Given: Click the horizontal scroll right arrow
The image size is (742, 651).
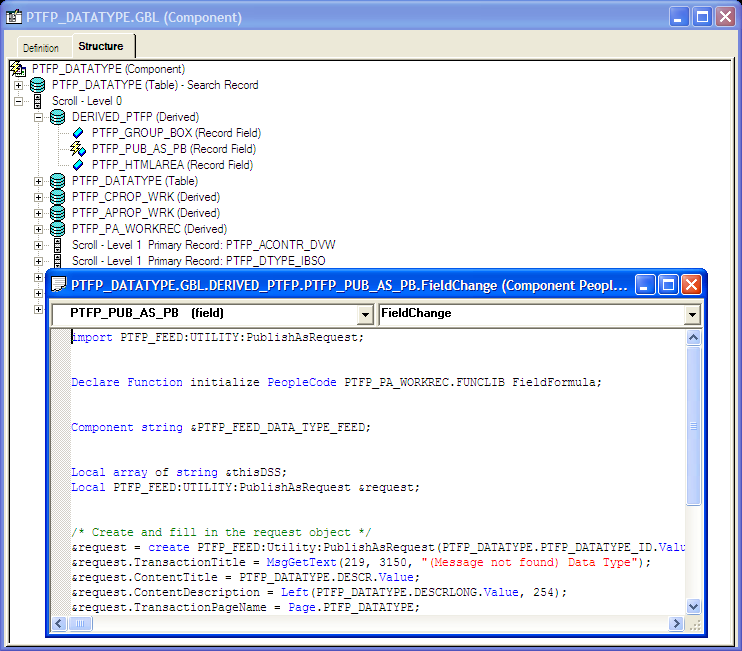Looking at the screenshot, I should pyautogui.click(x=676, y=624).
